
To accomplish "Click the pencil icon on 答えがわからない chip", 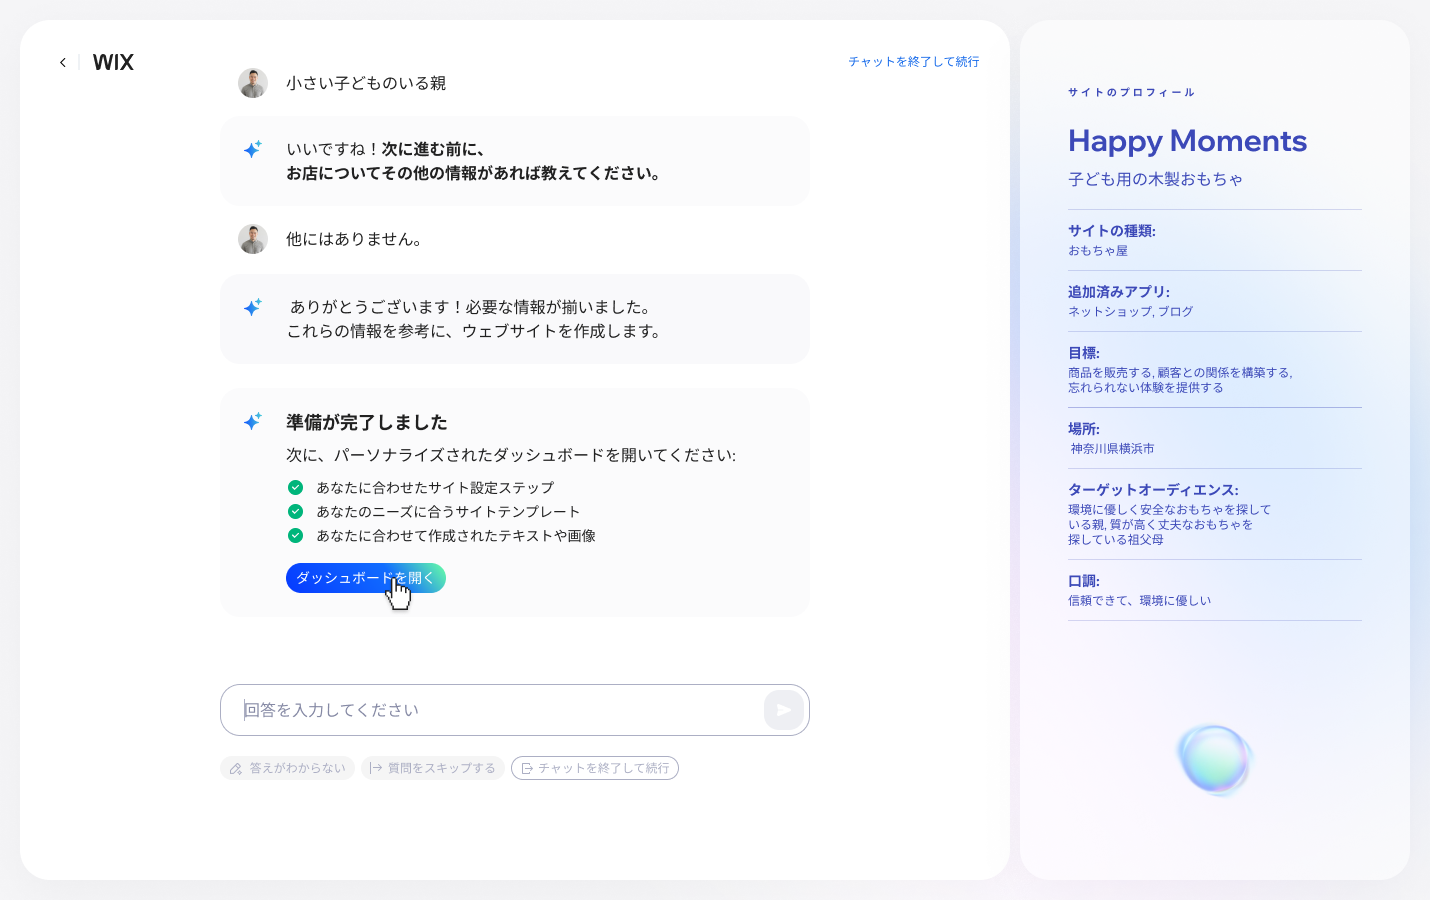I will [x=236, y=768].
